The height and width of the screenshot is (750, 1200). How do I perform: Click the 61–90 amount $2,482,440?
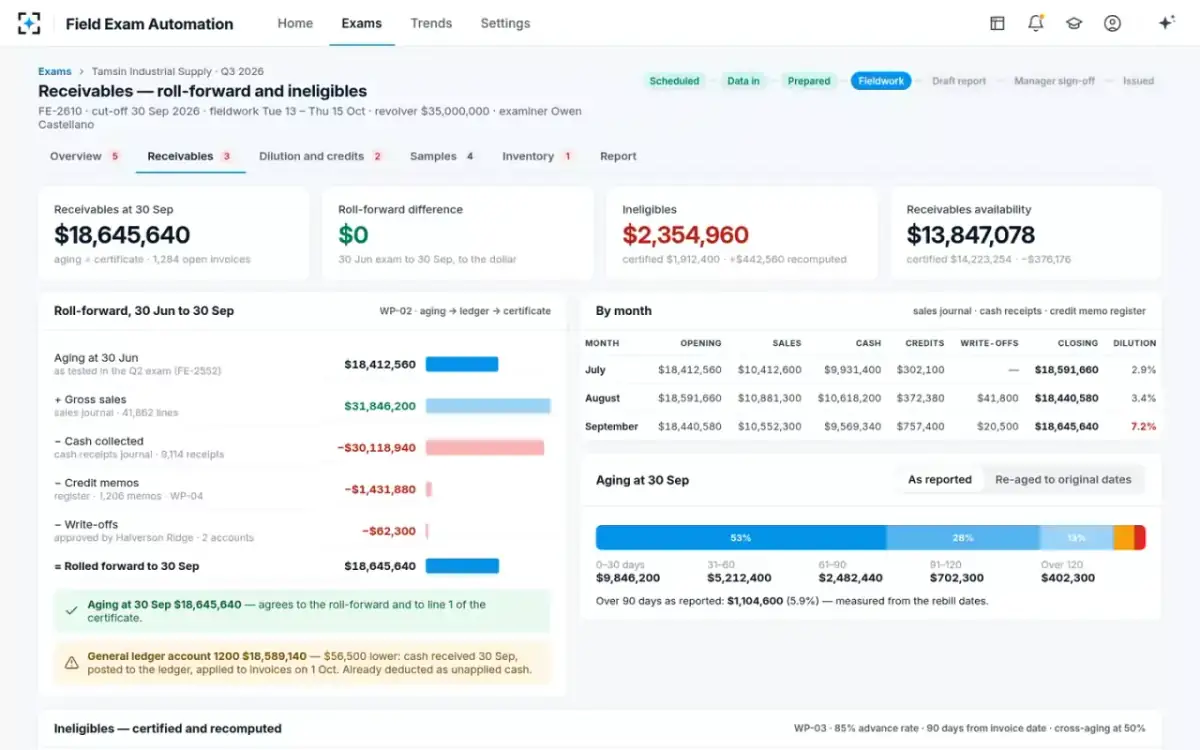point(851,578)
